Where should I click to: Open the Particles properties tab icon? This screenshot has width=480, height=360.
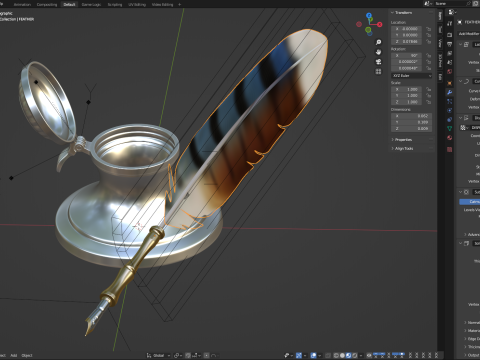click(x=449, y=101)
